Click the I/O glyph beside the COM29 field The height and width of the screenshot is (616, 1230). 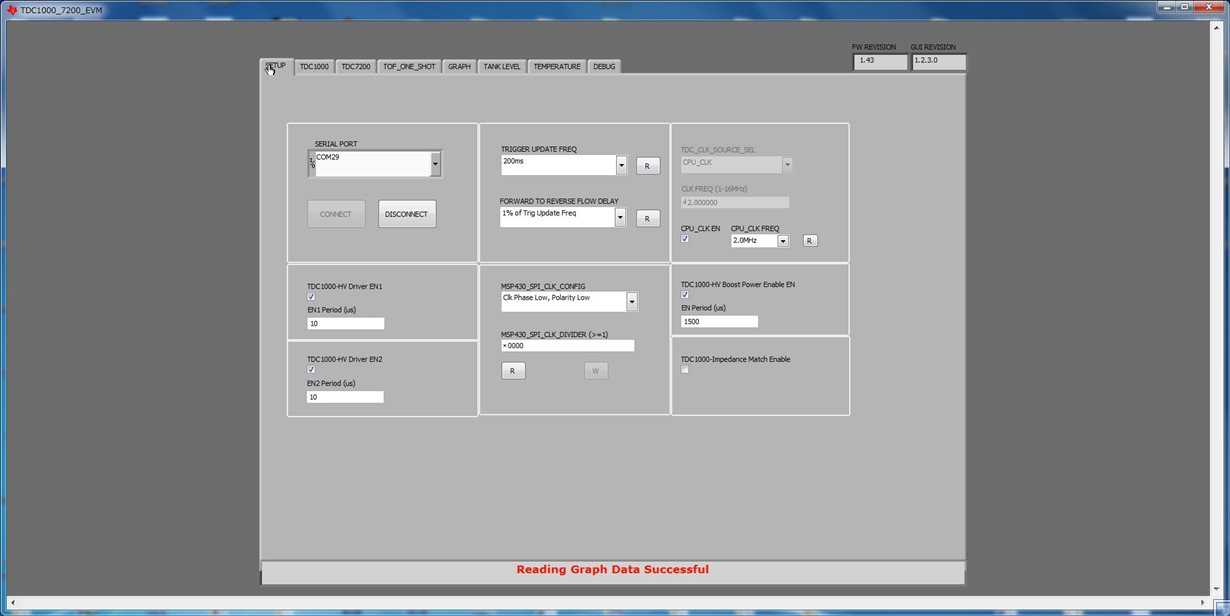(x=311, y=162)
